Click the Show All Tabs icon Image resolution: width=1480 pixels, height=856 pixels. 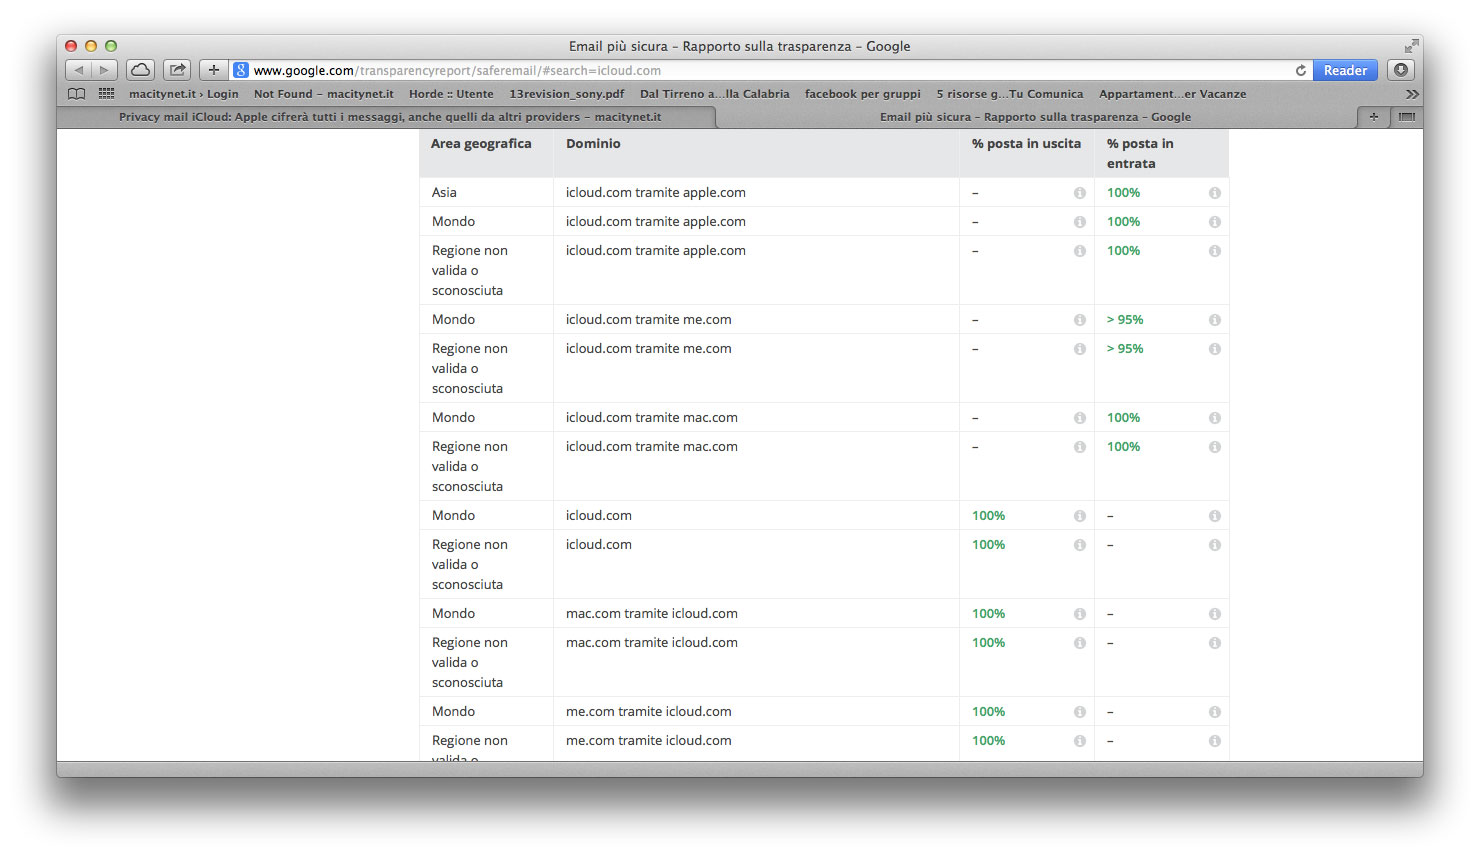1406,117
